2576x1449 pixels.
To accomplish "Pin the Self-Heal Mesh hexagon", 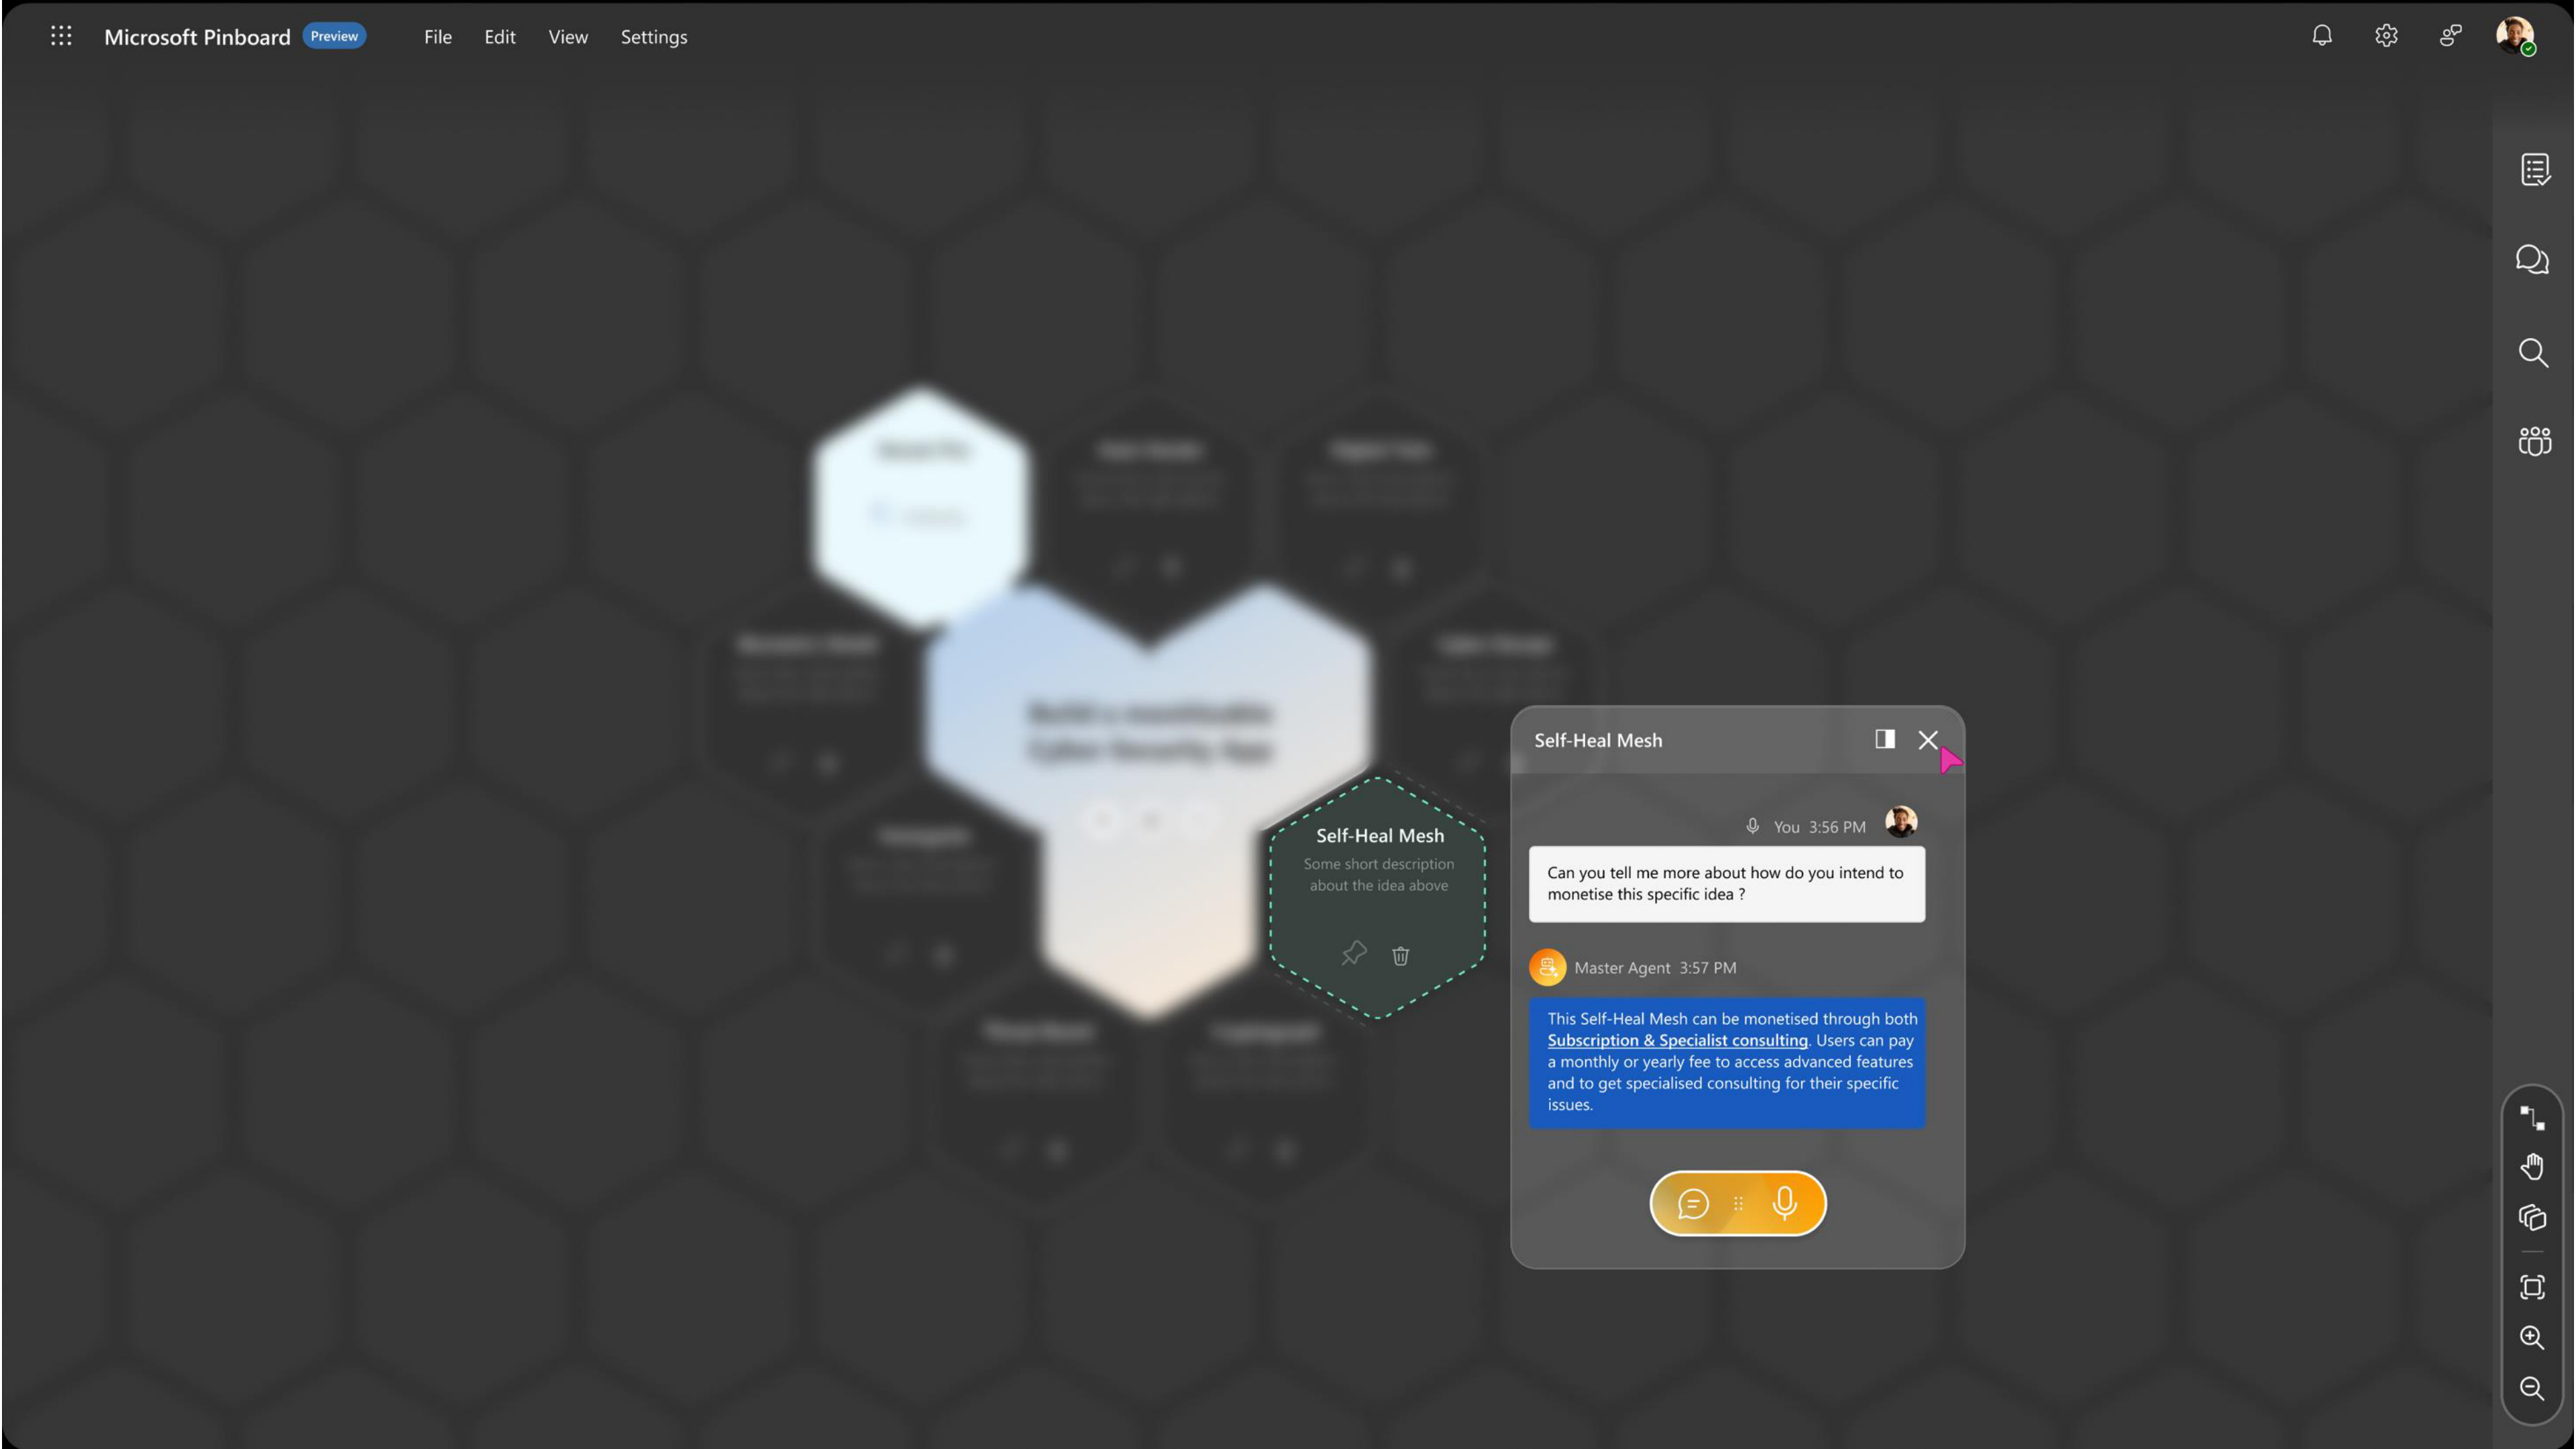I will tap(1353, 953).
